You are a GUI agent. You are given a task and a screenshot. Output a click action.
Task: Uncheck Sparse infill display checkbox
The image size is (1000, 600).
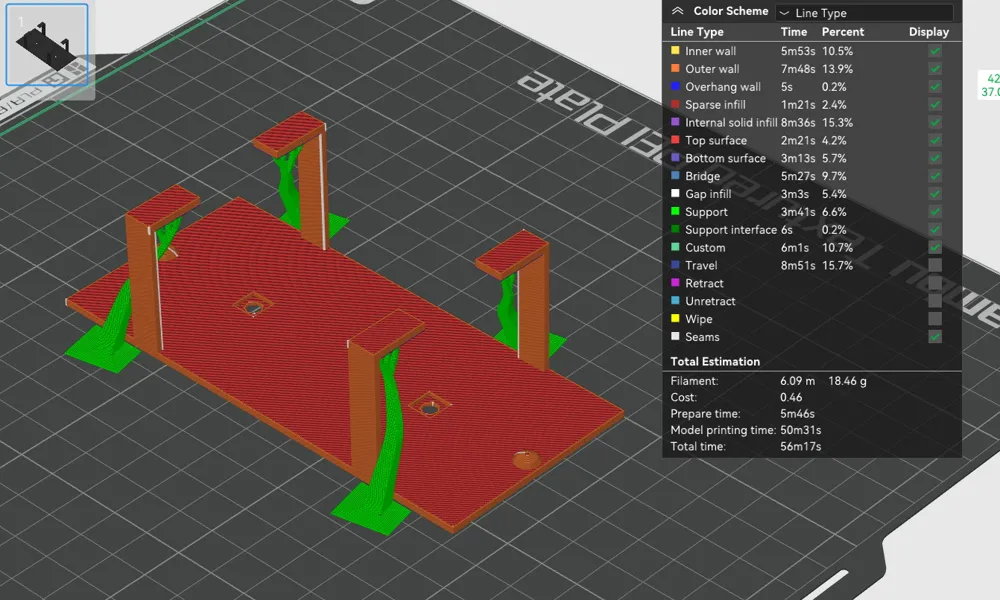pos(935,104)
